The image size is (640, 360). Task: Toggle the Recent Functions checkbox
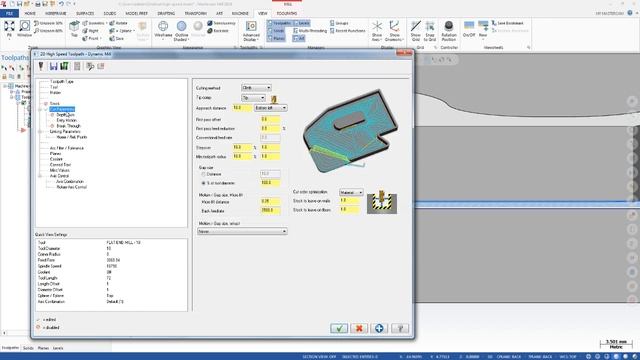click(332, 31)
